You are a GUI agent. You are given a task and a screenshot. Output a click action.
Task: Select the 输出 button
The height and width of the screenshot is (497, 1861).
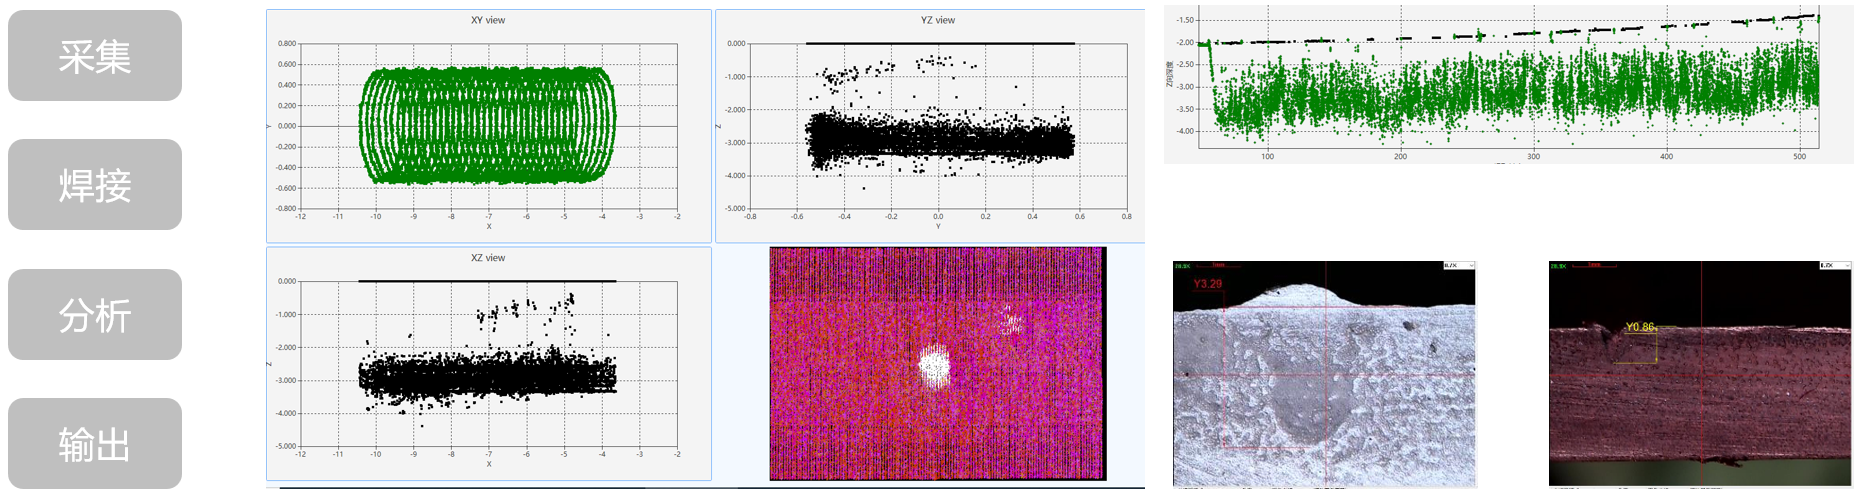pyautogui.click(x=95, y=444)
